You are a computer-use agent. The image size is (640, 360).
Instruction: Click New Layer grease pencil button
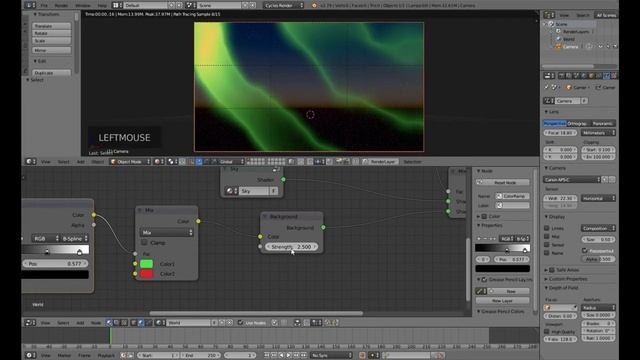[x=503, y=301]
